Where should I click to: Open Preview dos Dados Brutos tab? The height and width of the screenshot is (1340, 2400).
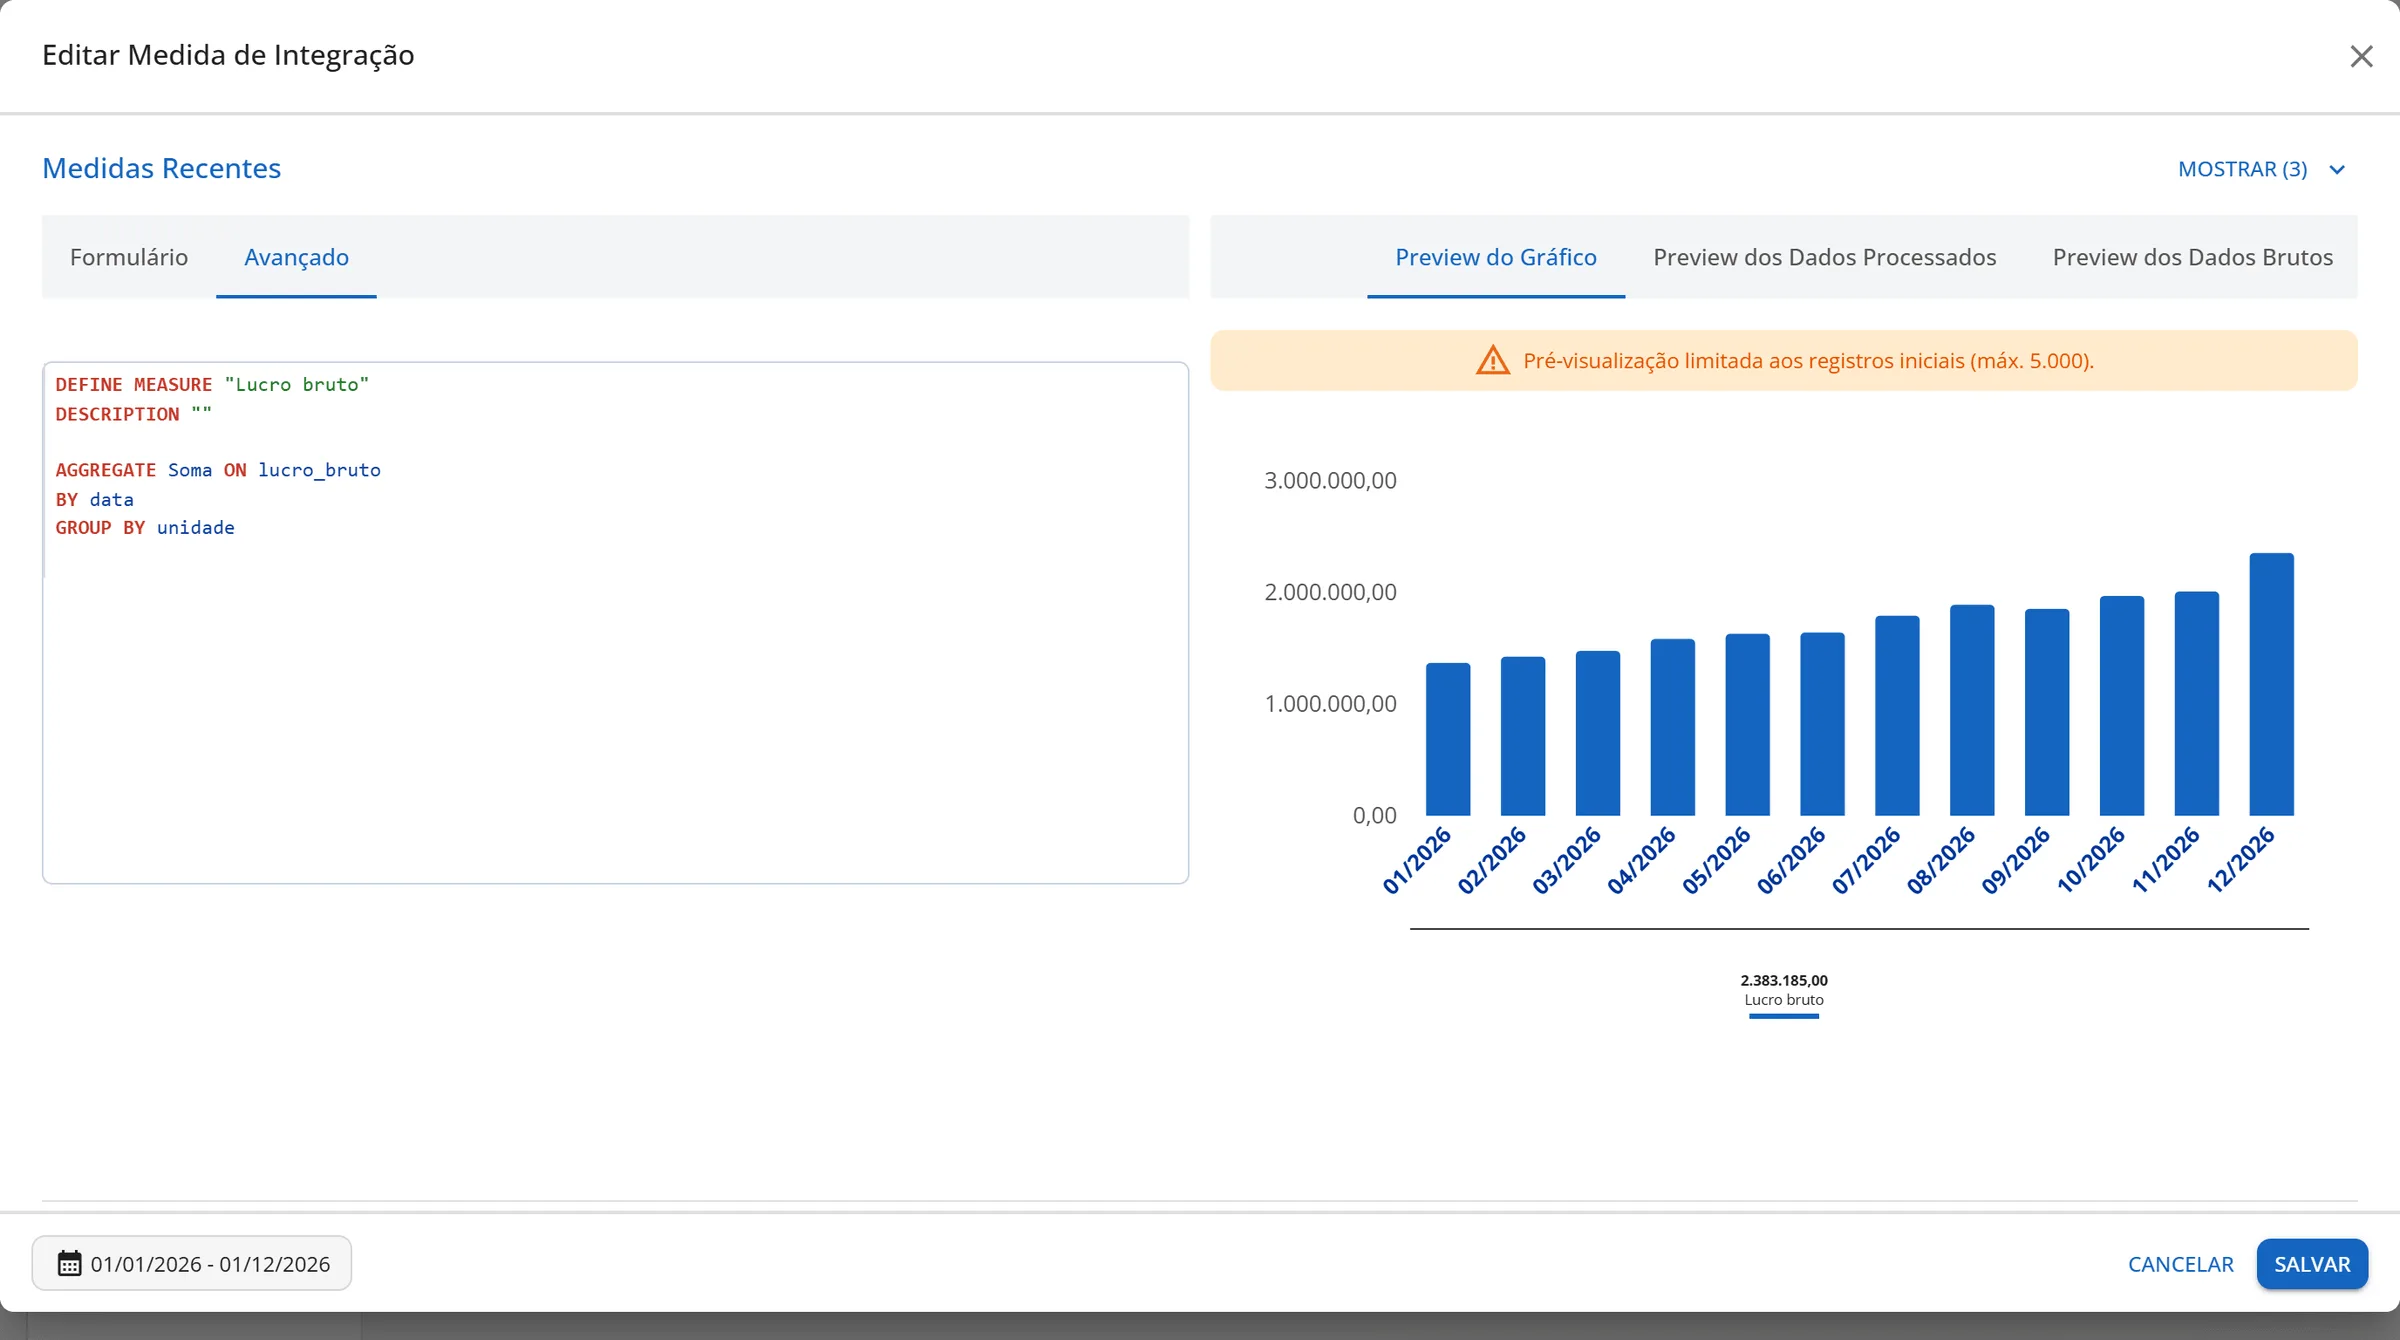[2192, 257]
